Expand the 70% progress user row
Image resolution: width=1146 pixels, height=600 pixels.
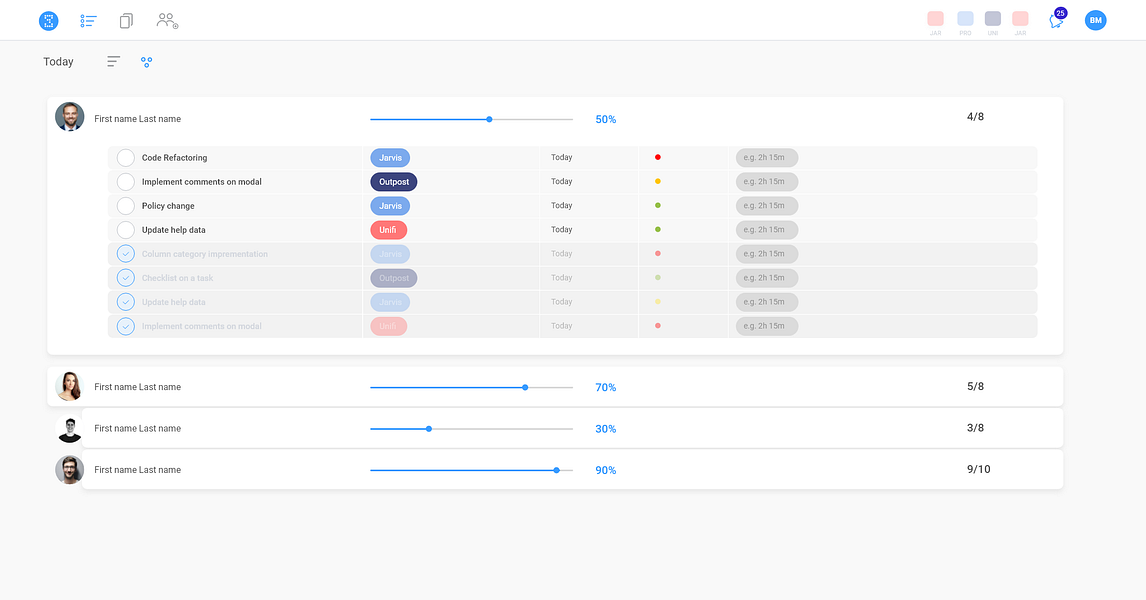(555, 387)
